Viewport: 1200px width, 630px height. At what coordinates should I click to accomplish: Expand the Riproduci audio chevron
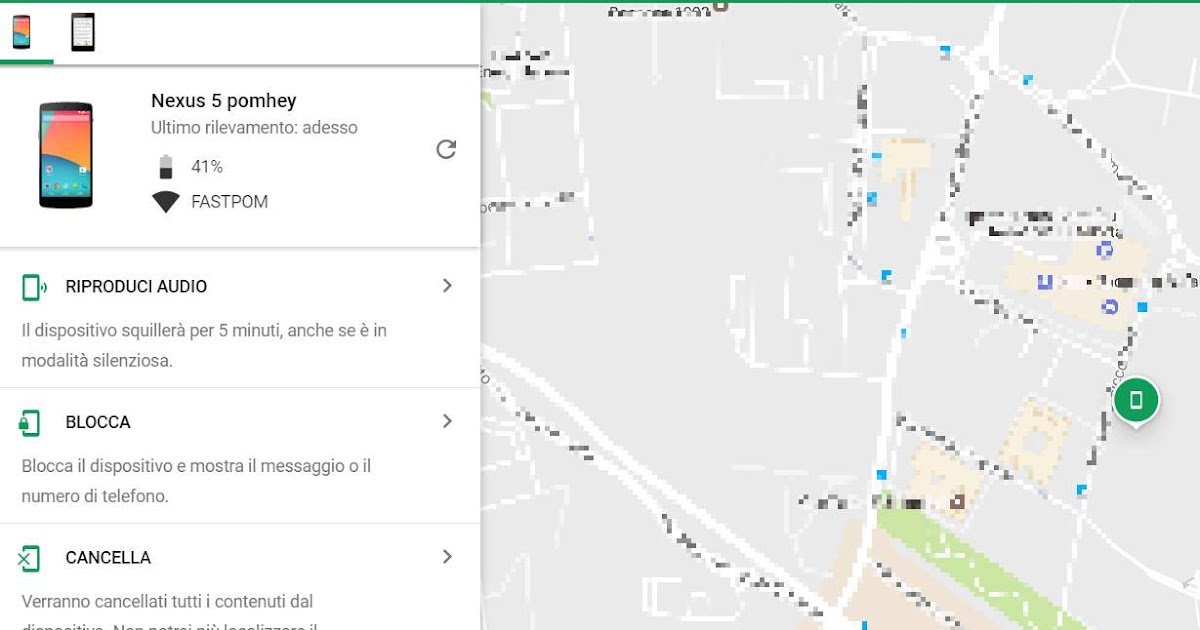447,286
